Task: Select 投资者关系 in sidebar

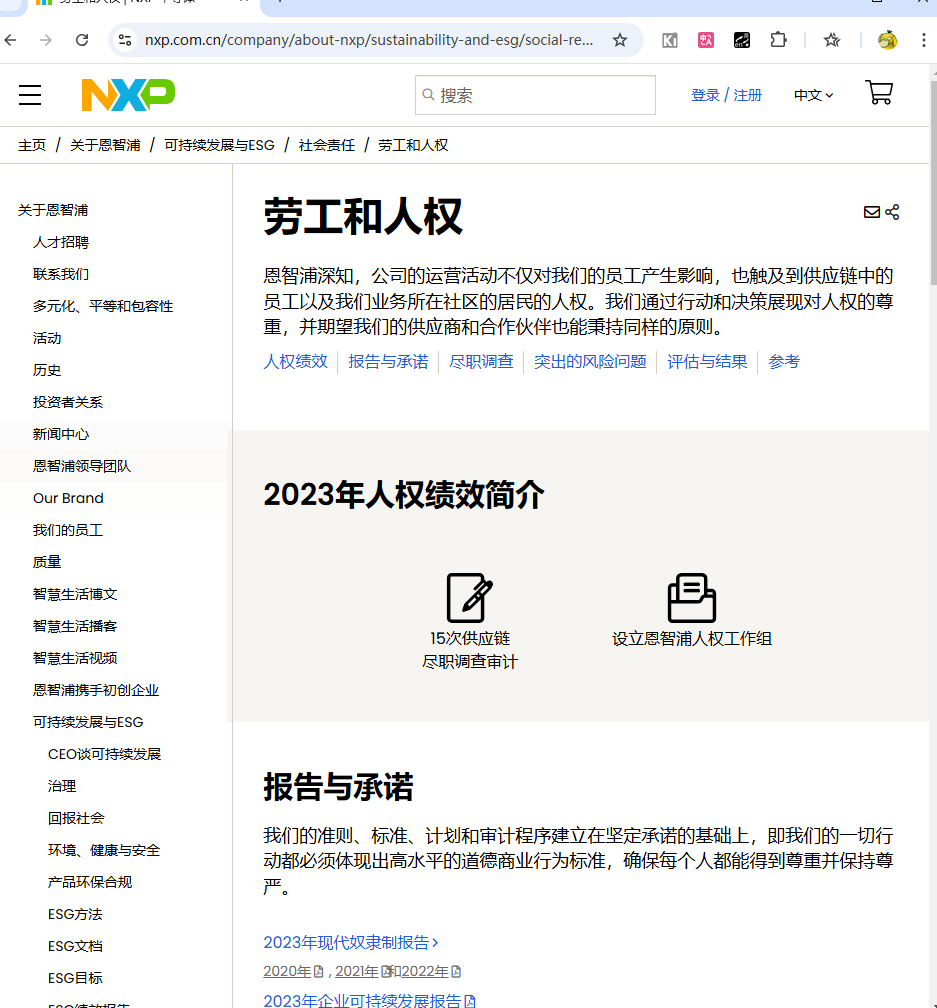Action: pyautogui.click(x=68, y=402)
